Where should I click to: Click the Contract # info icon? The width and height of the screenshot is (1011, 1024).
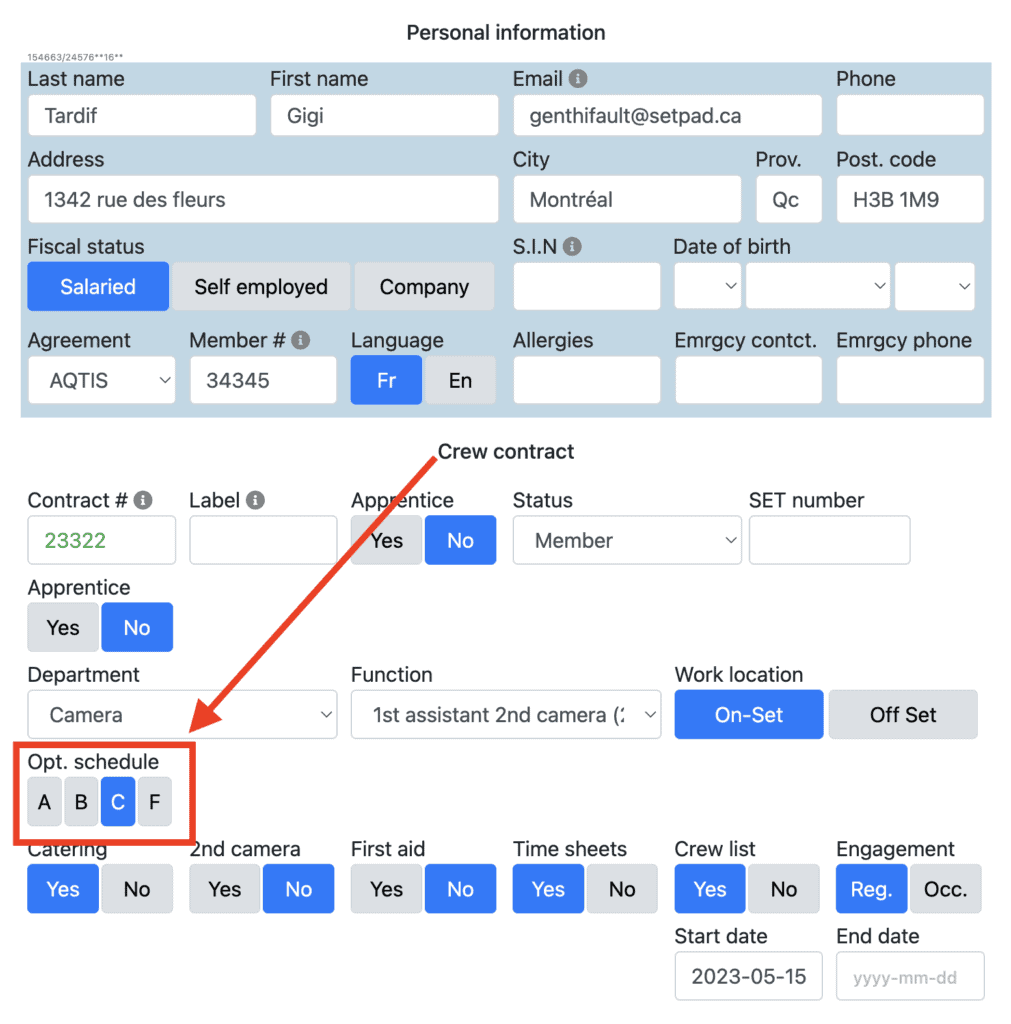click(143, 500)
